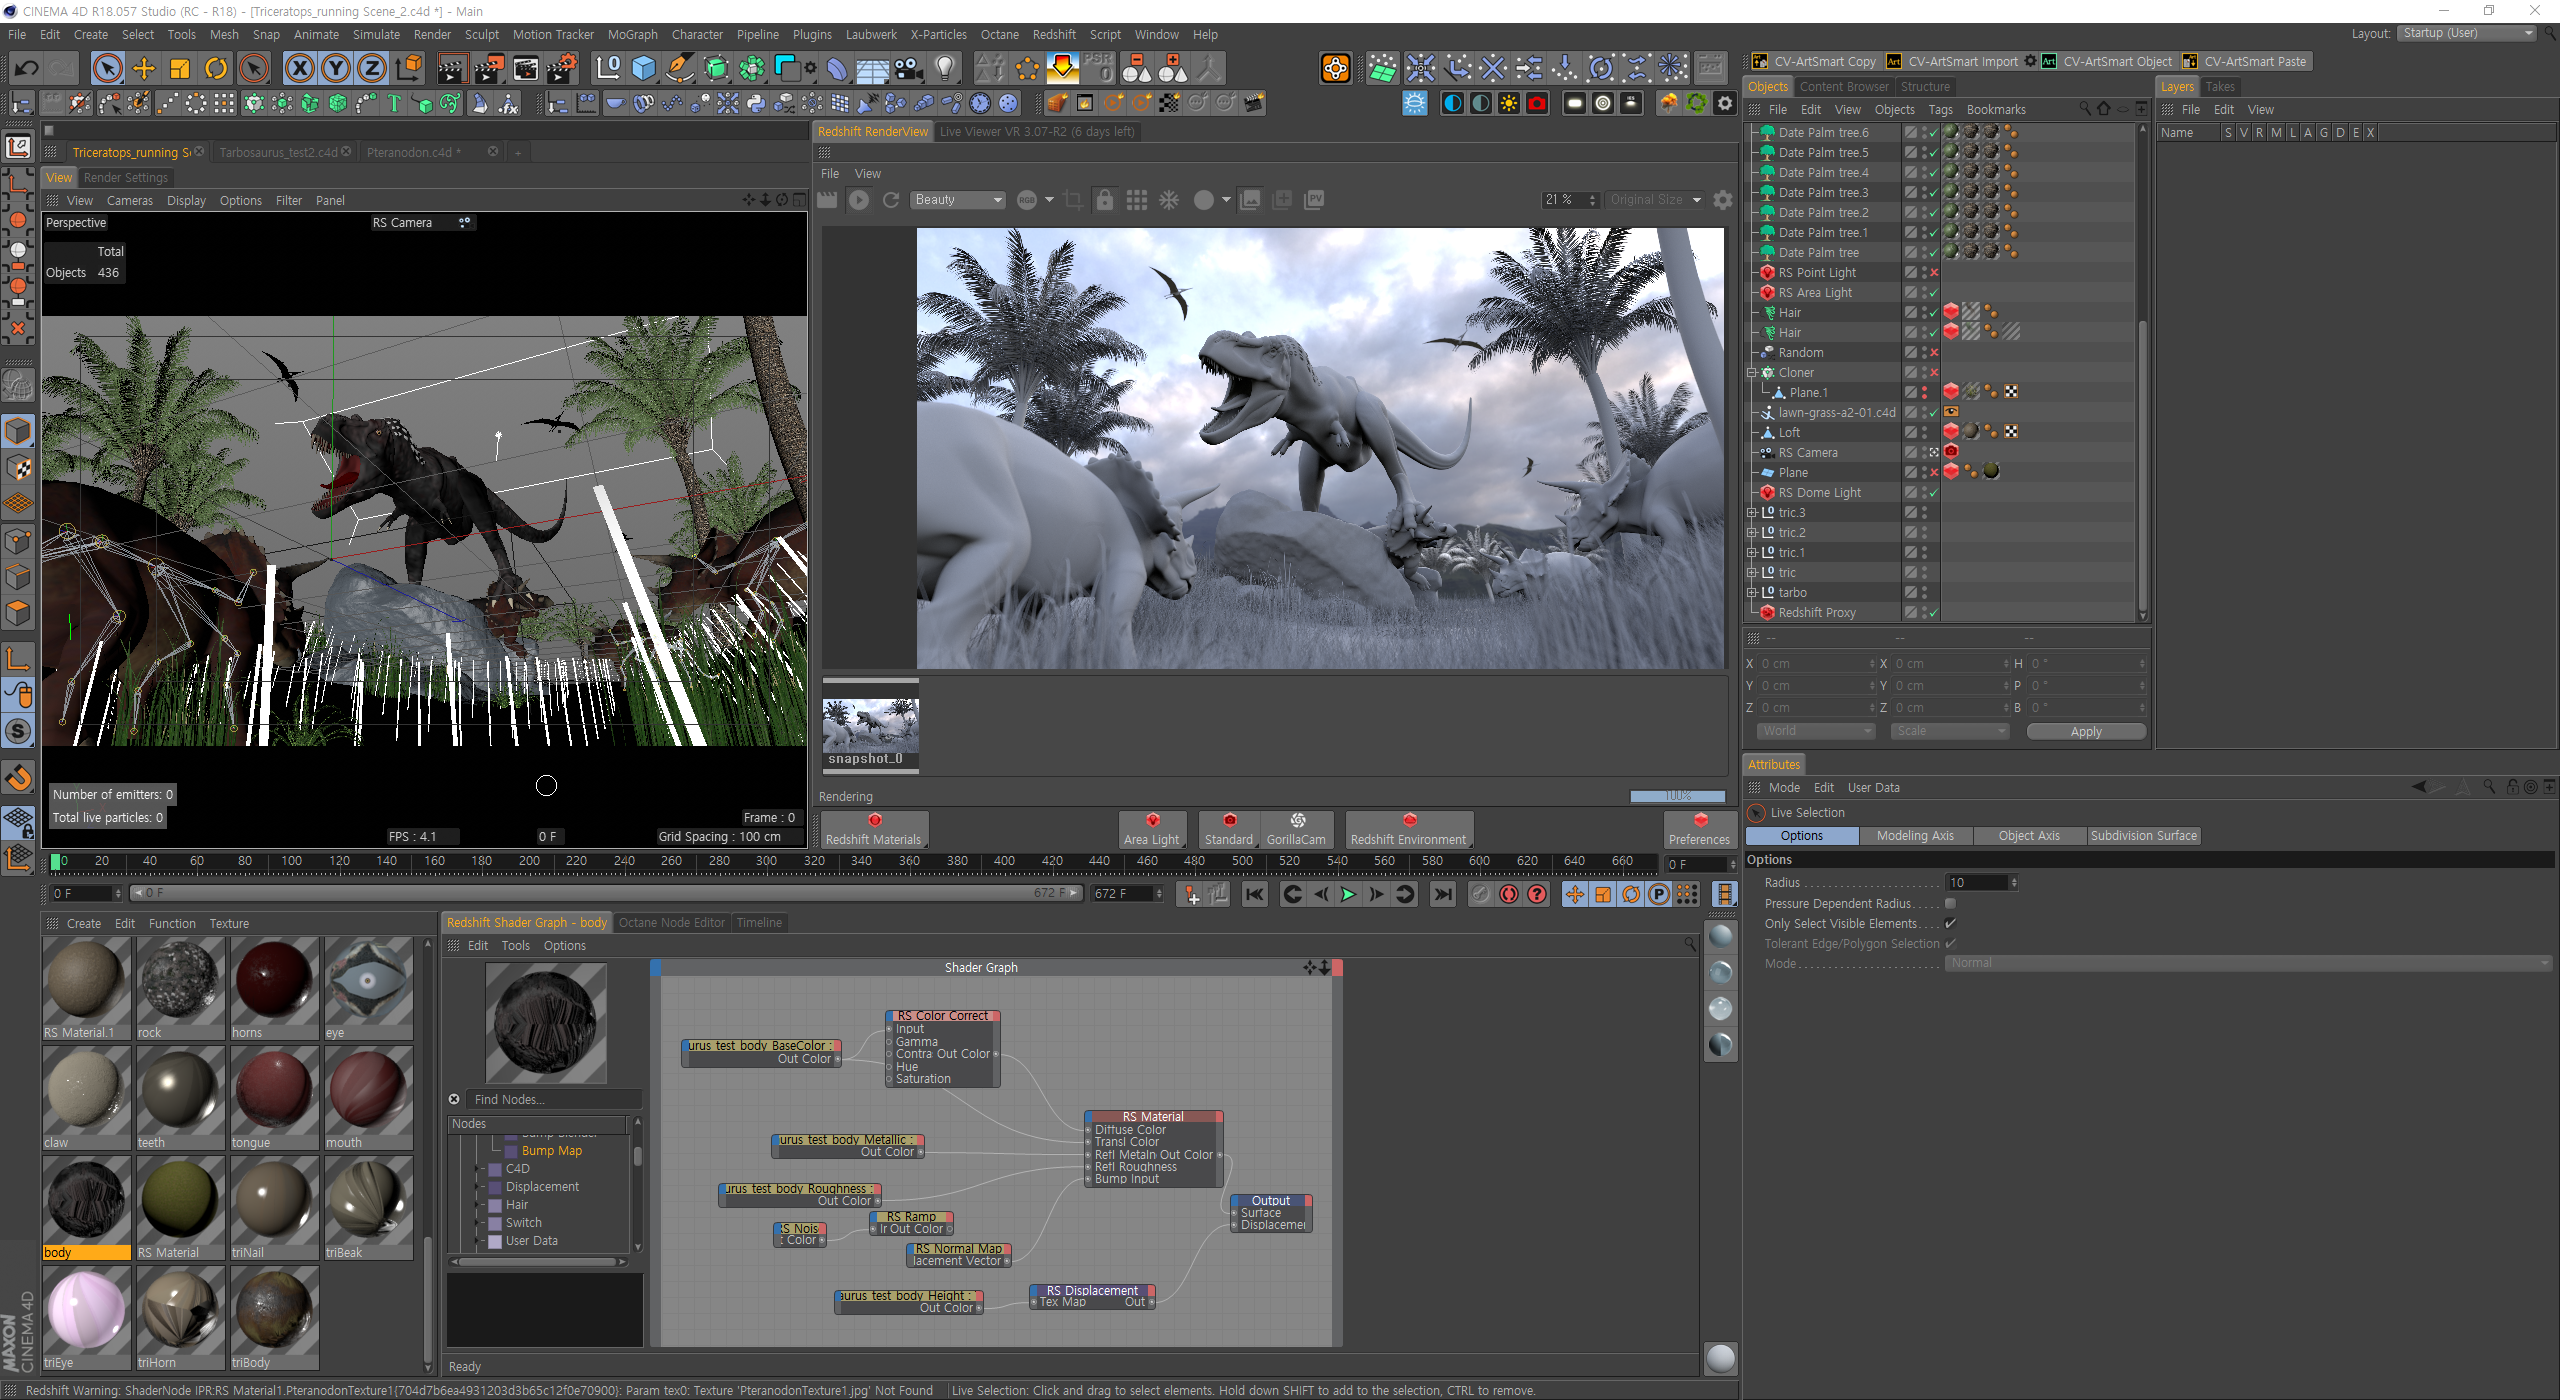This screenshot has height=1400, width=2560.
Task: Open the Scale mode dropdown
Action: [x=1949, y=731]
